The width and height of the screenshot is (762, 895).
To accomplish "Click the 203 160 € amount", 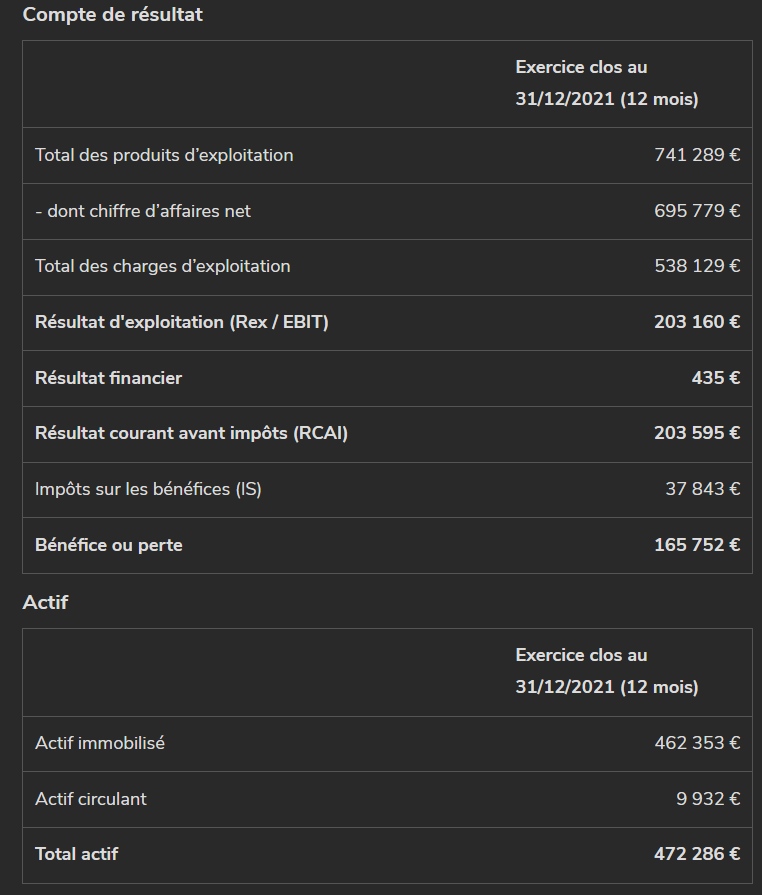I will pos(697,322).
